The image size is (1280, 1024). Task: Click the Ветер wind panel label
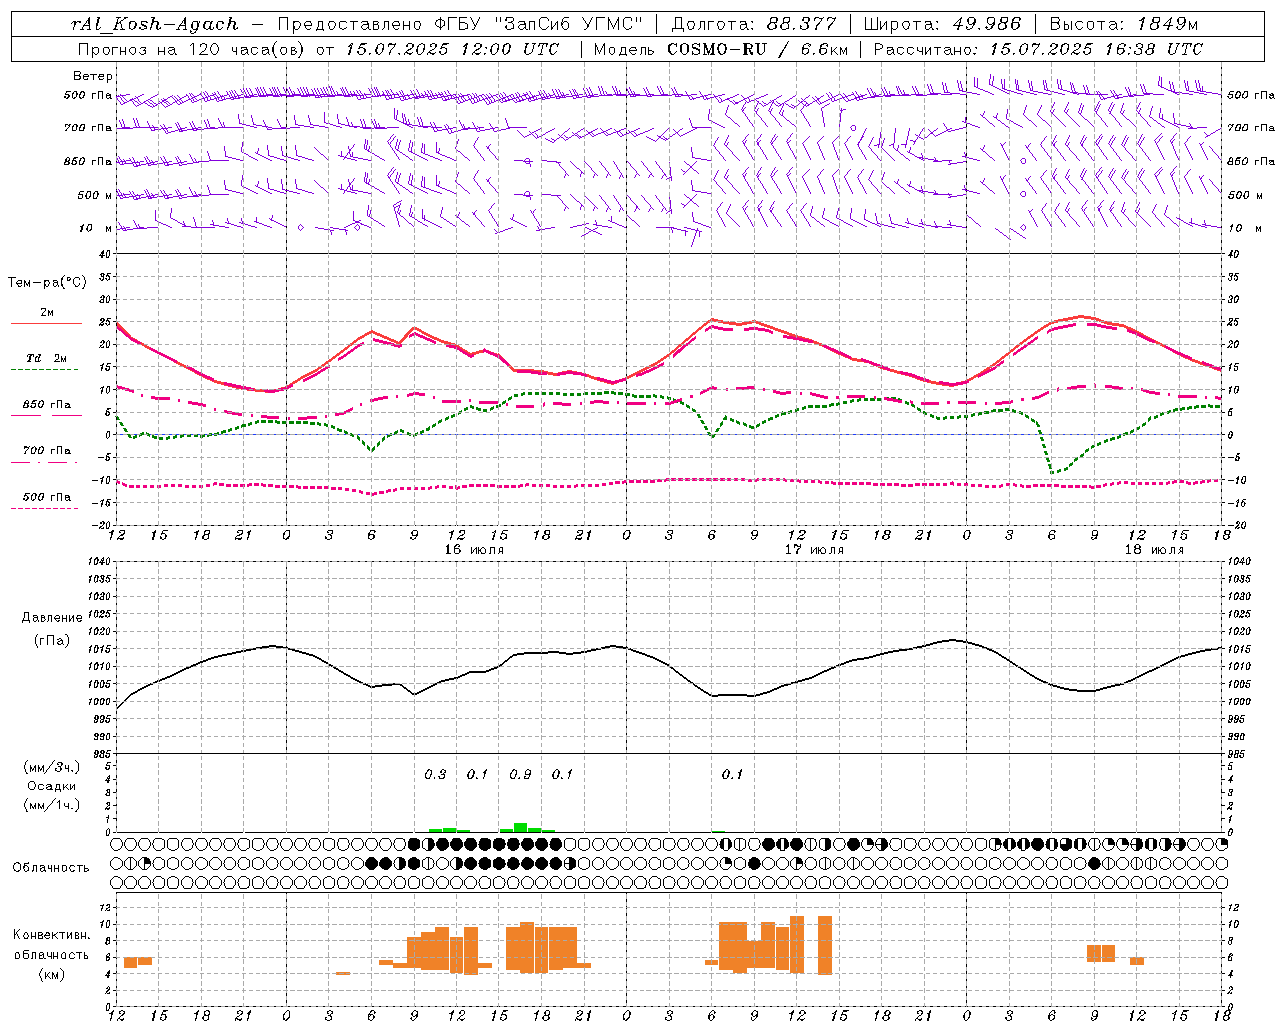pos(92,76)
